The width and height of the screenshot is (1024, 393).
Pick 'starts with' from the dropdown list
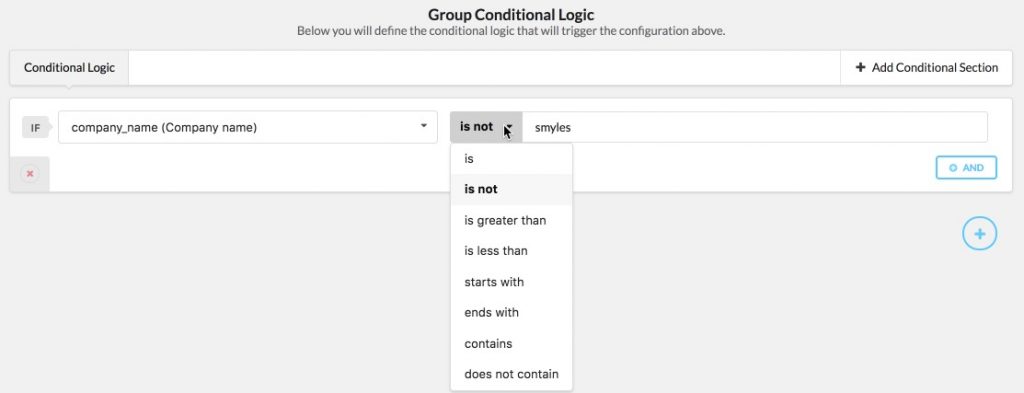(511, 282)
